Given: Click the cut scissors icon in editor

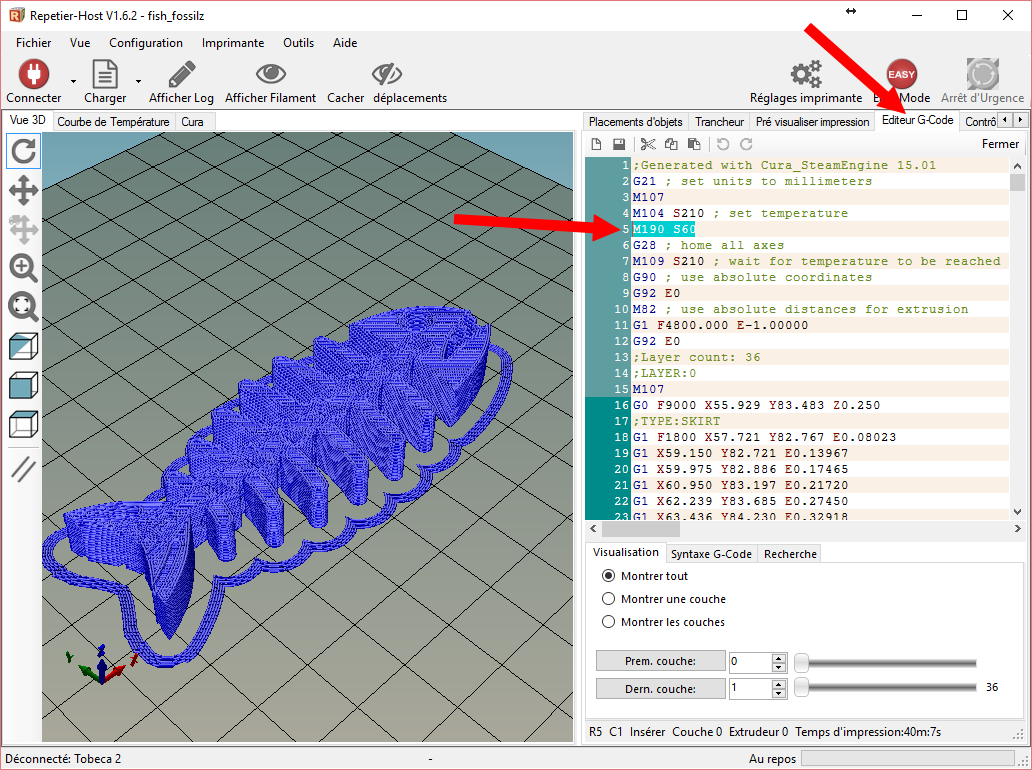Looking at the screenshot, I should [x=648, y=145].
